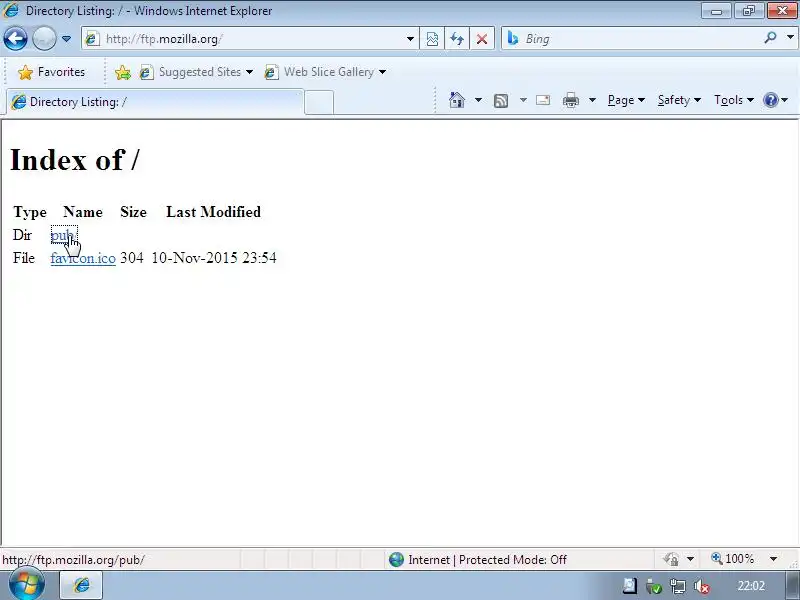Click Internet Explorer taskbar button
This screenshot has width=800, height=600.
(82, 585)
